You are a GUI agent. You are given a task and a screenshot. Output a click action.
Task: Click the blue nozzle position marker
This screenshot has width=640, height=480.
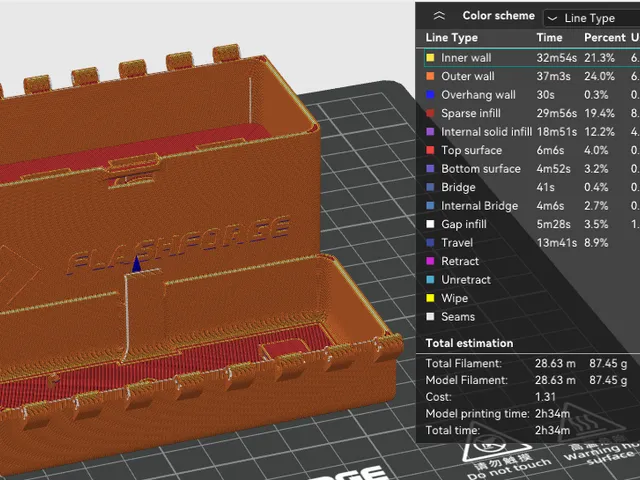pos(136,264)
